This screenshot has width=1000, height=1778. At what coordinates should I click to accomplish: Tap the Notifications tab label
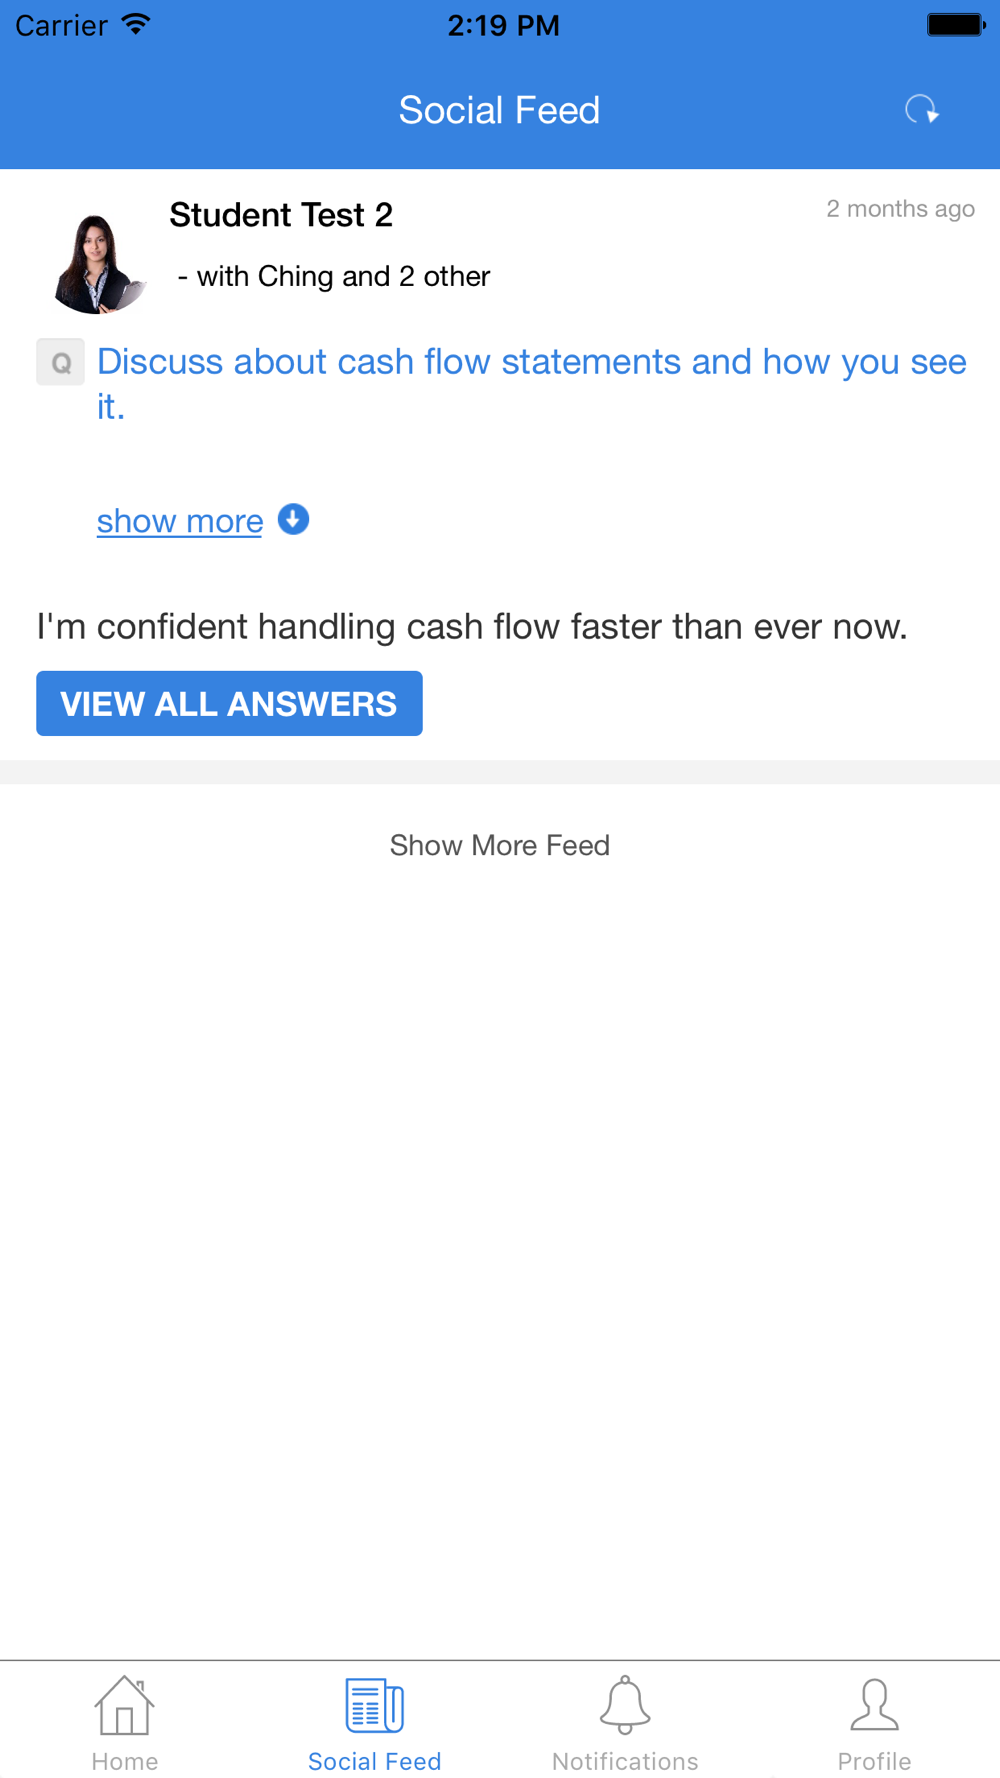pyautogui.click(x=625, y=1761)
